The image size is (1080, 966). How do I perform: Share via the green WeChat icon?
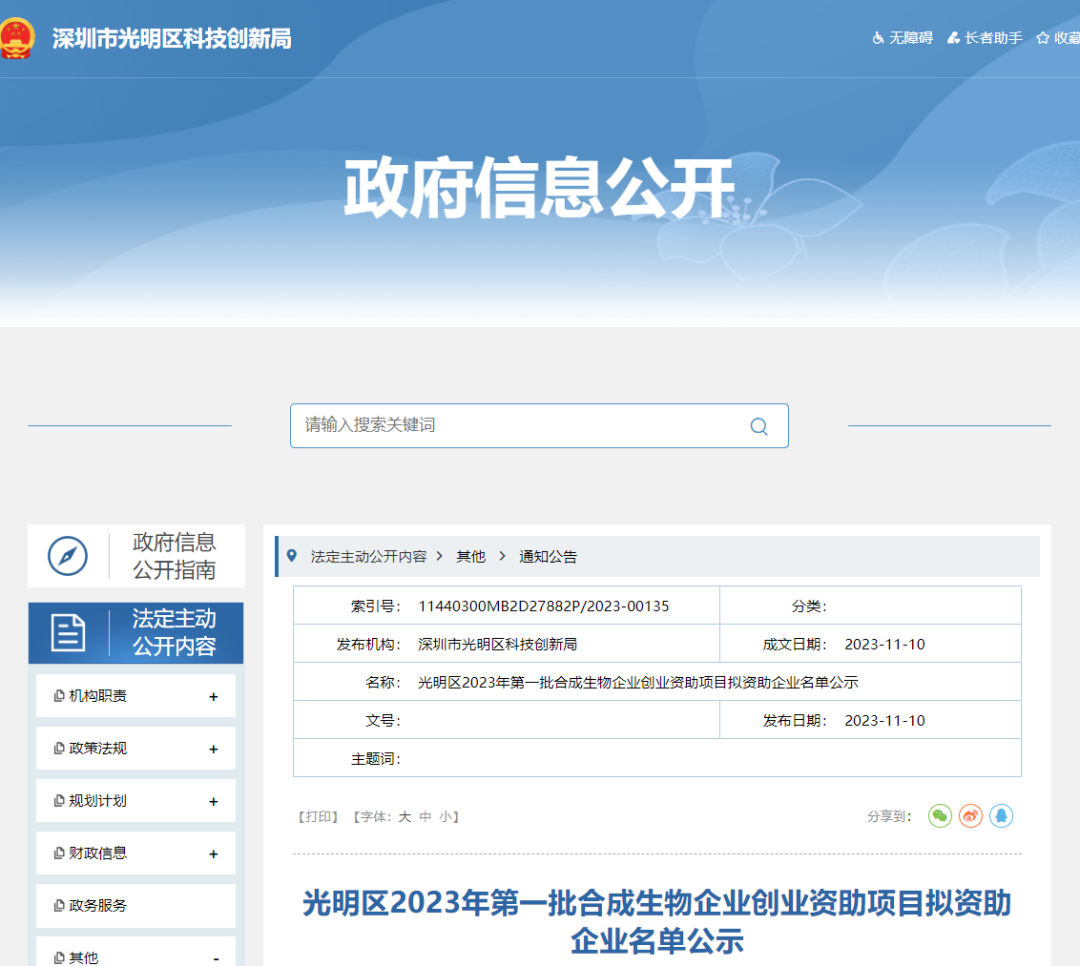click(940, 816)
